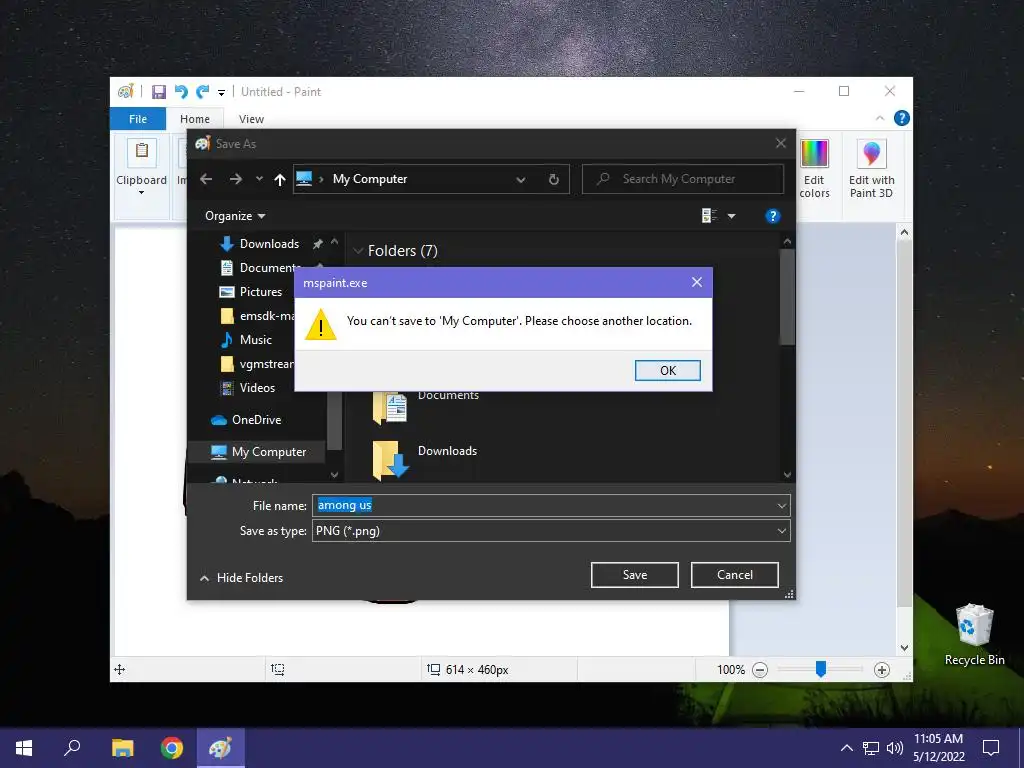Click the Back navigation arrow

coord(206,179)
